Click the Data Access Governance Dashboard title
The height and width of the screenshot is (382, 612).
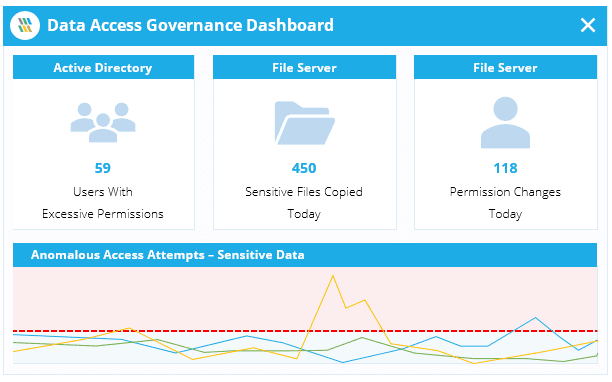pyautogui.click(x=190, y=25)
